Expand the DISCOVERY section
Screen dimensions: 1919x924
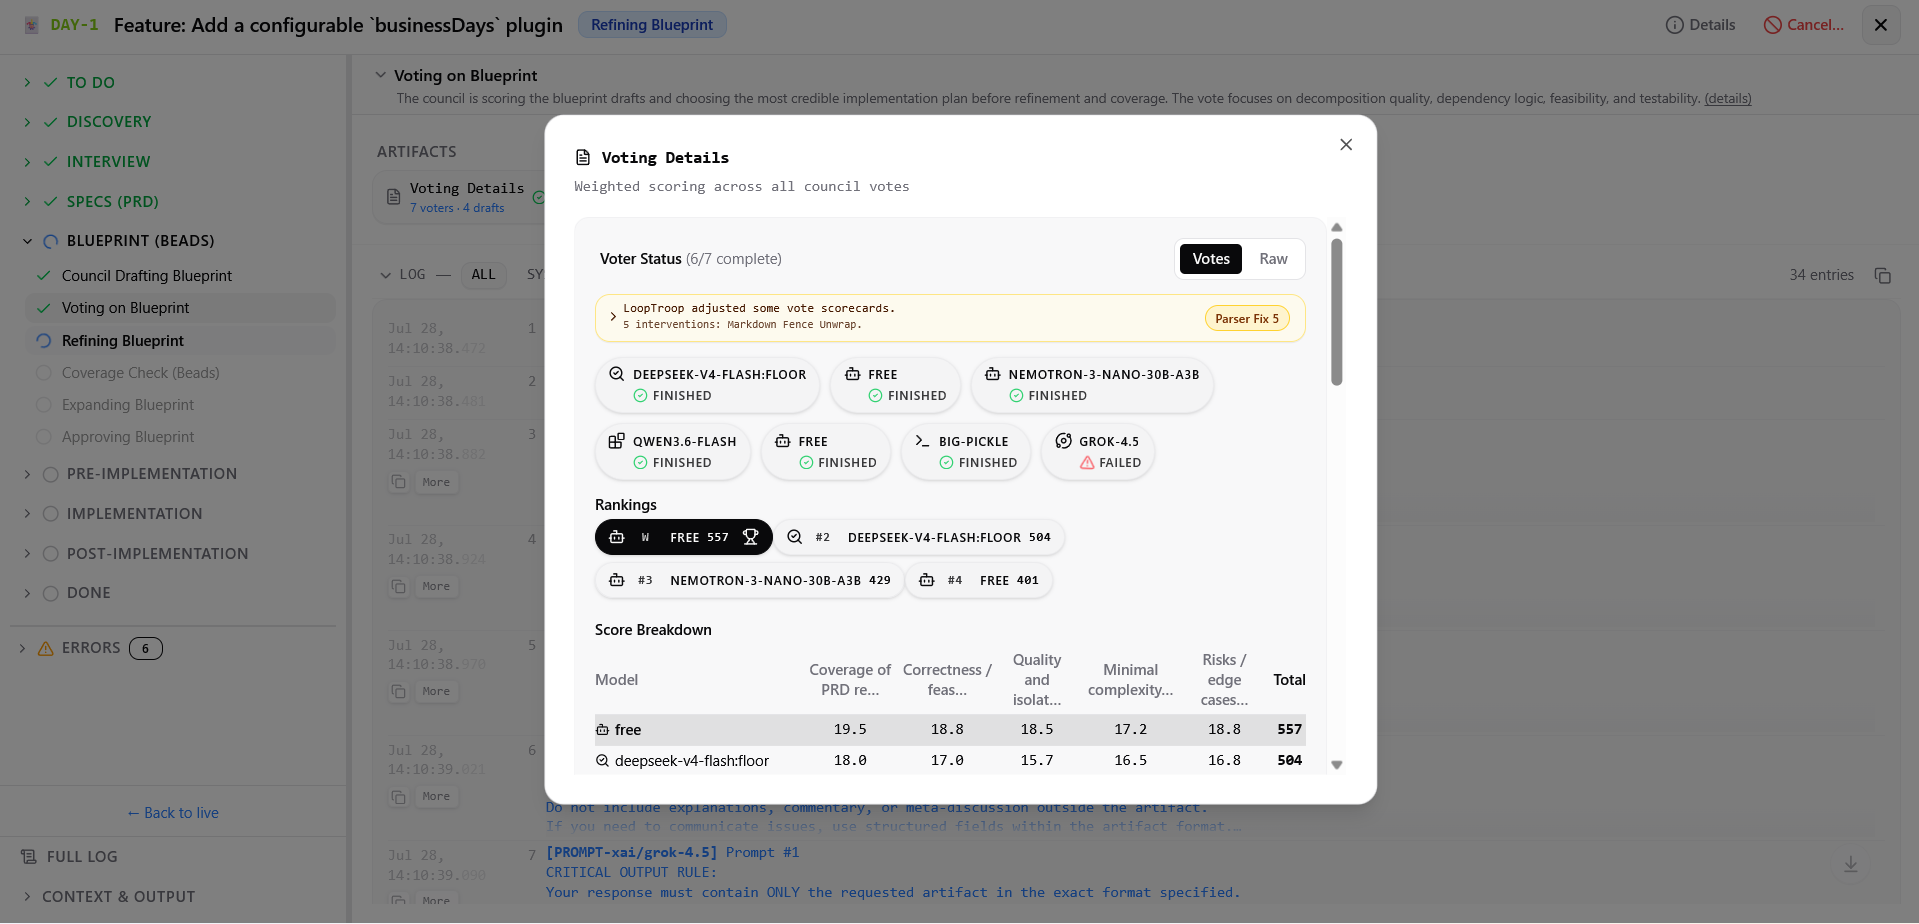pos(27,122)
